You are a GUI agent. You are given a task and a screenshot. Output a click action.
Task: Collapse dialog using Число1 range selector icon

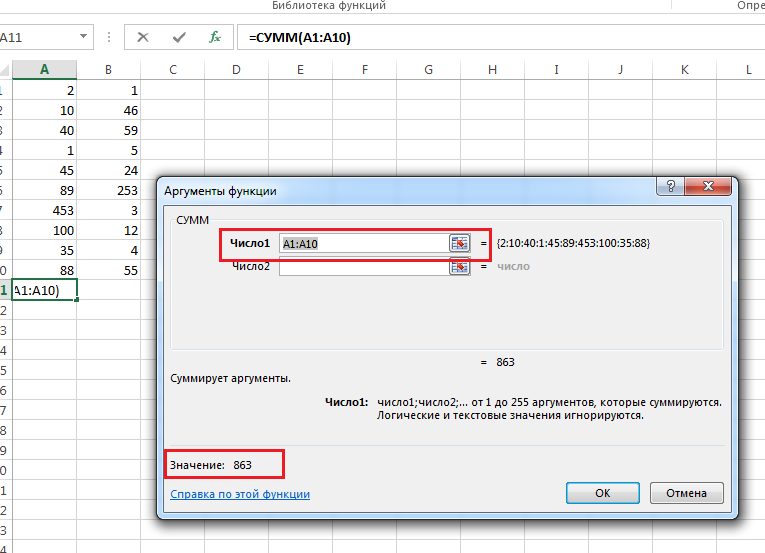459,243
